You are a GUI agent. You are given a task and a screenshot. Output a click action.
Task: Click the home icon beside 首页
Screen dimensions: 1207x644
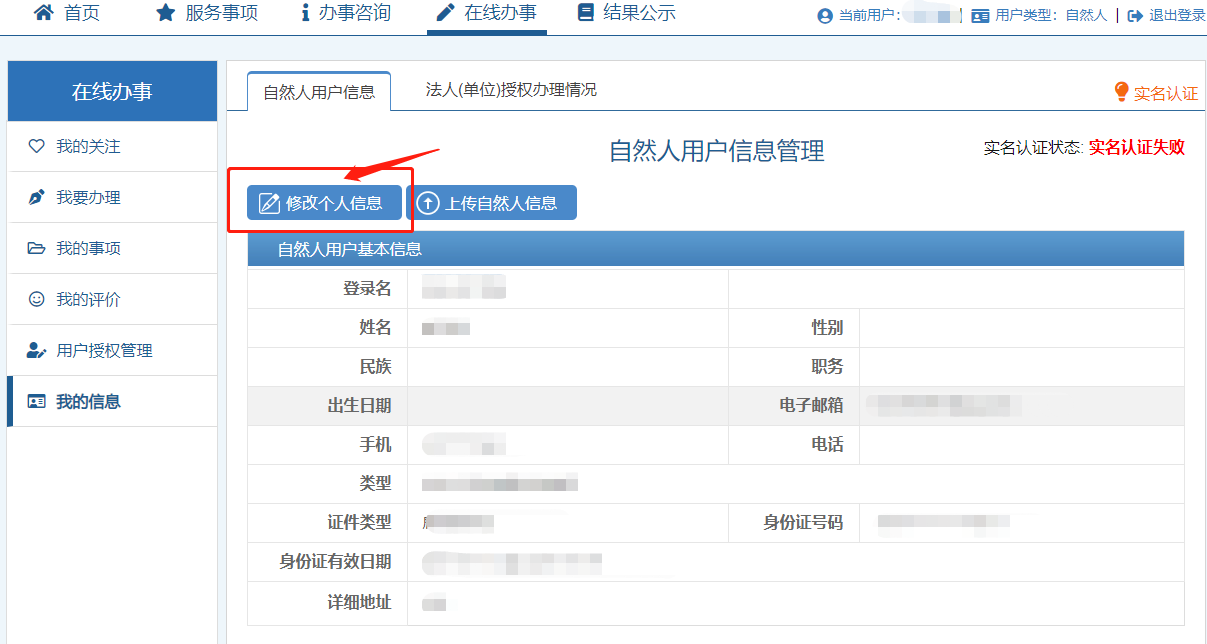tap(43, 13)
